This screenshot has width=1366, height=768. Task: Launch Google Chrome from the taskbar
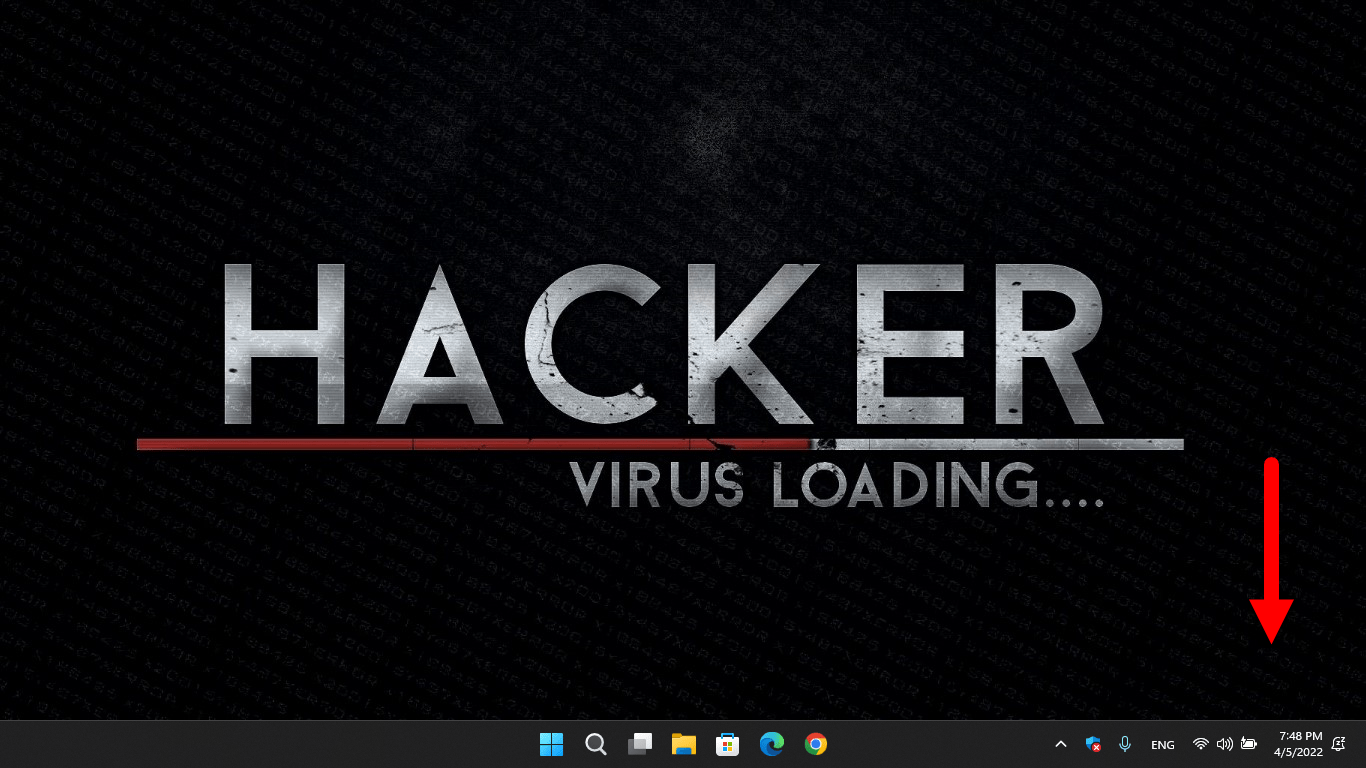pos(816,744)
